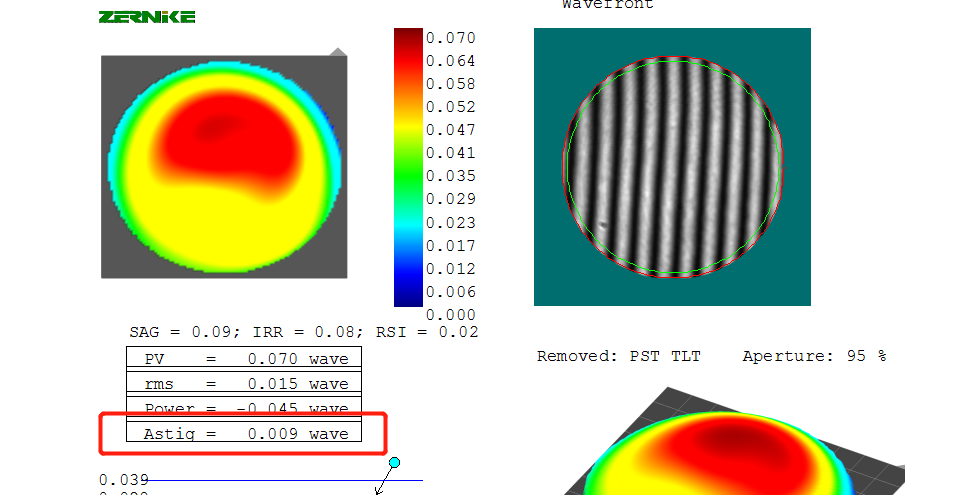Click the gray triangle above color map
The width and height of the screenshot is (955, 495).
[x=338, y=52]
